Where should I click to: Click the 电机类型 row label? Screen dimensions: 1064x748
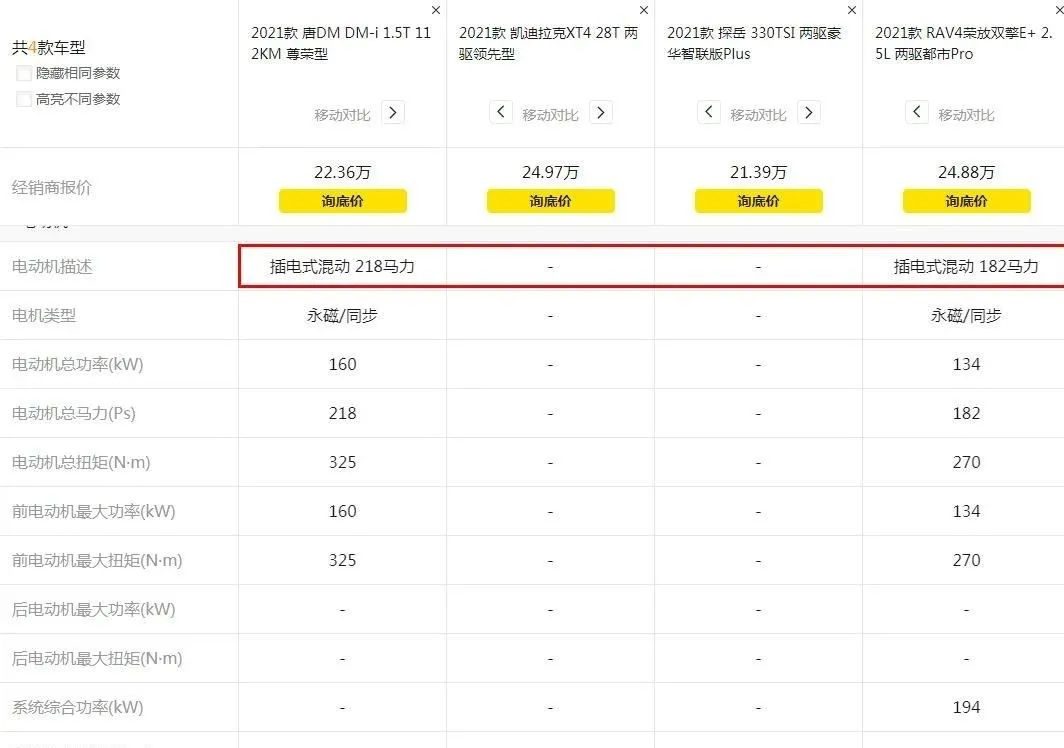[x=43, y=316]
